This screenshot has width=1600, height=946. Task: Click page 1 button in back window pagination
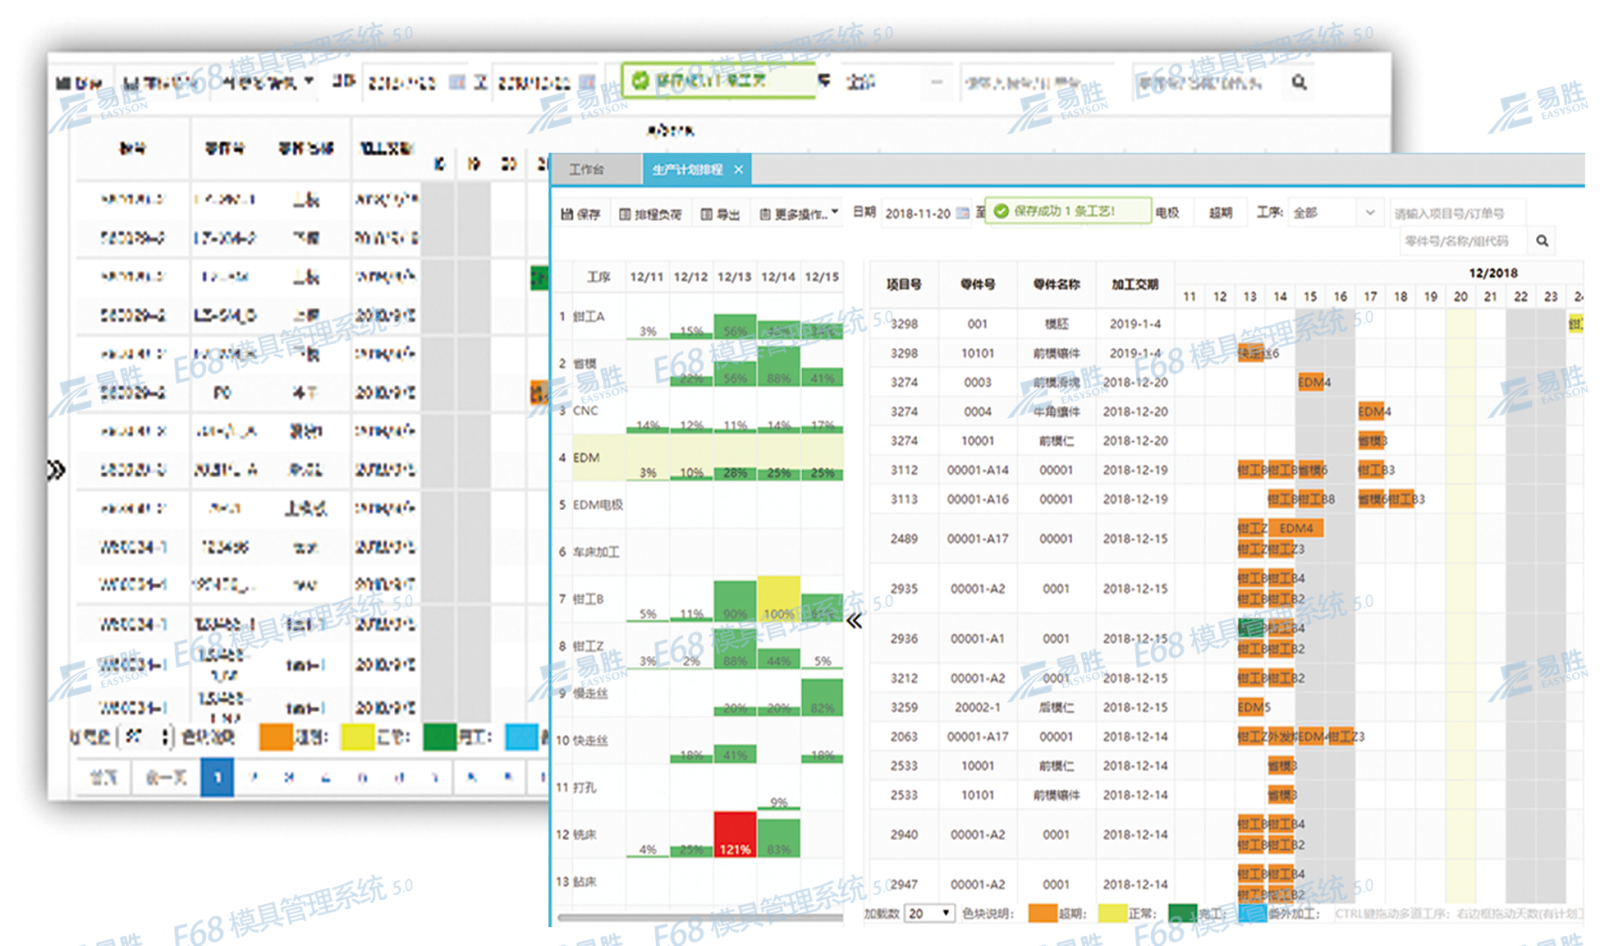pyautogui.click(x=217, y=777)
